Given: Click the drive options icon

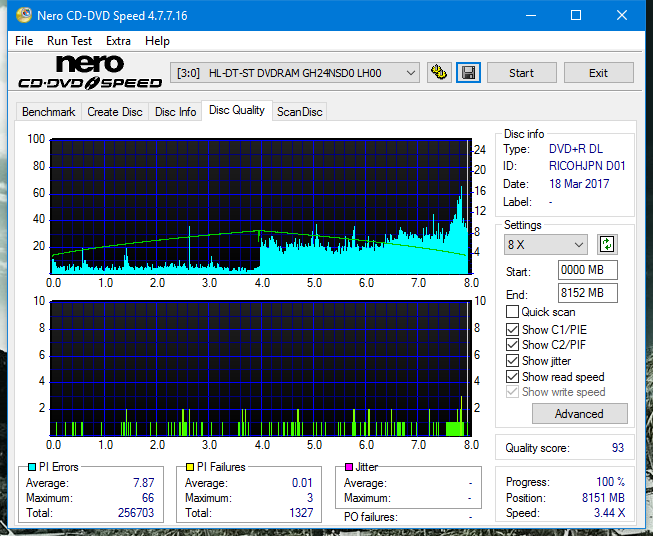Looking at the screenshot, I should [x=439, y=73].
